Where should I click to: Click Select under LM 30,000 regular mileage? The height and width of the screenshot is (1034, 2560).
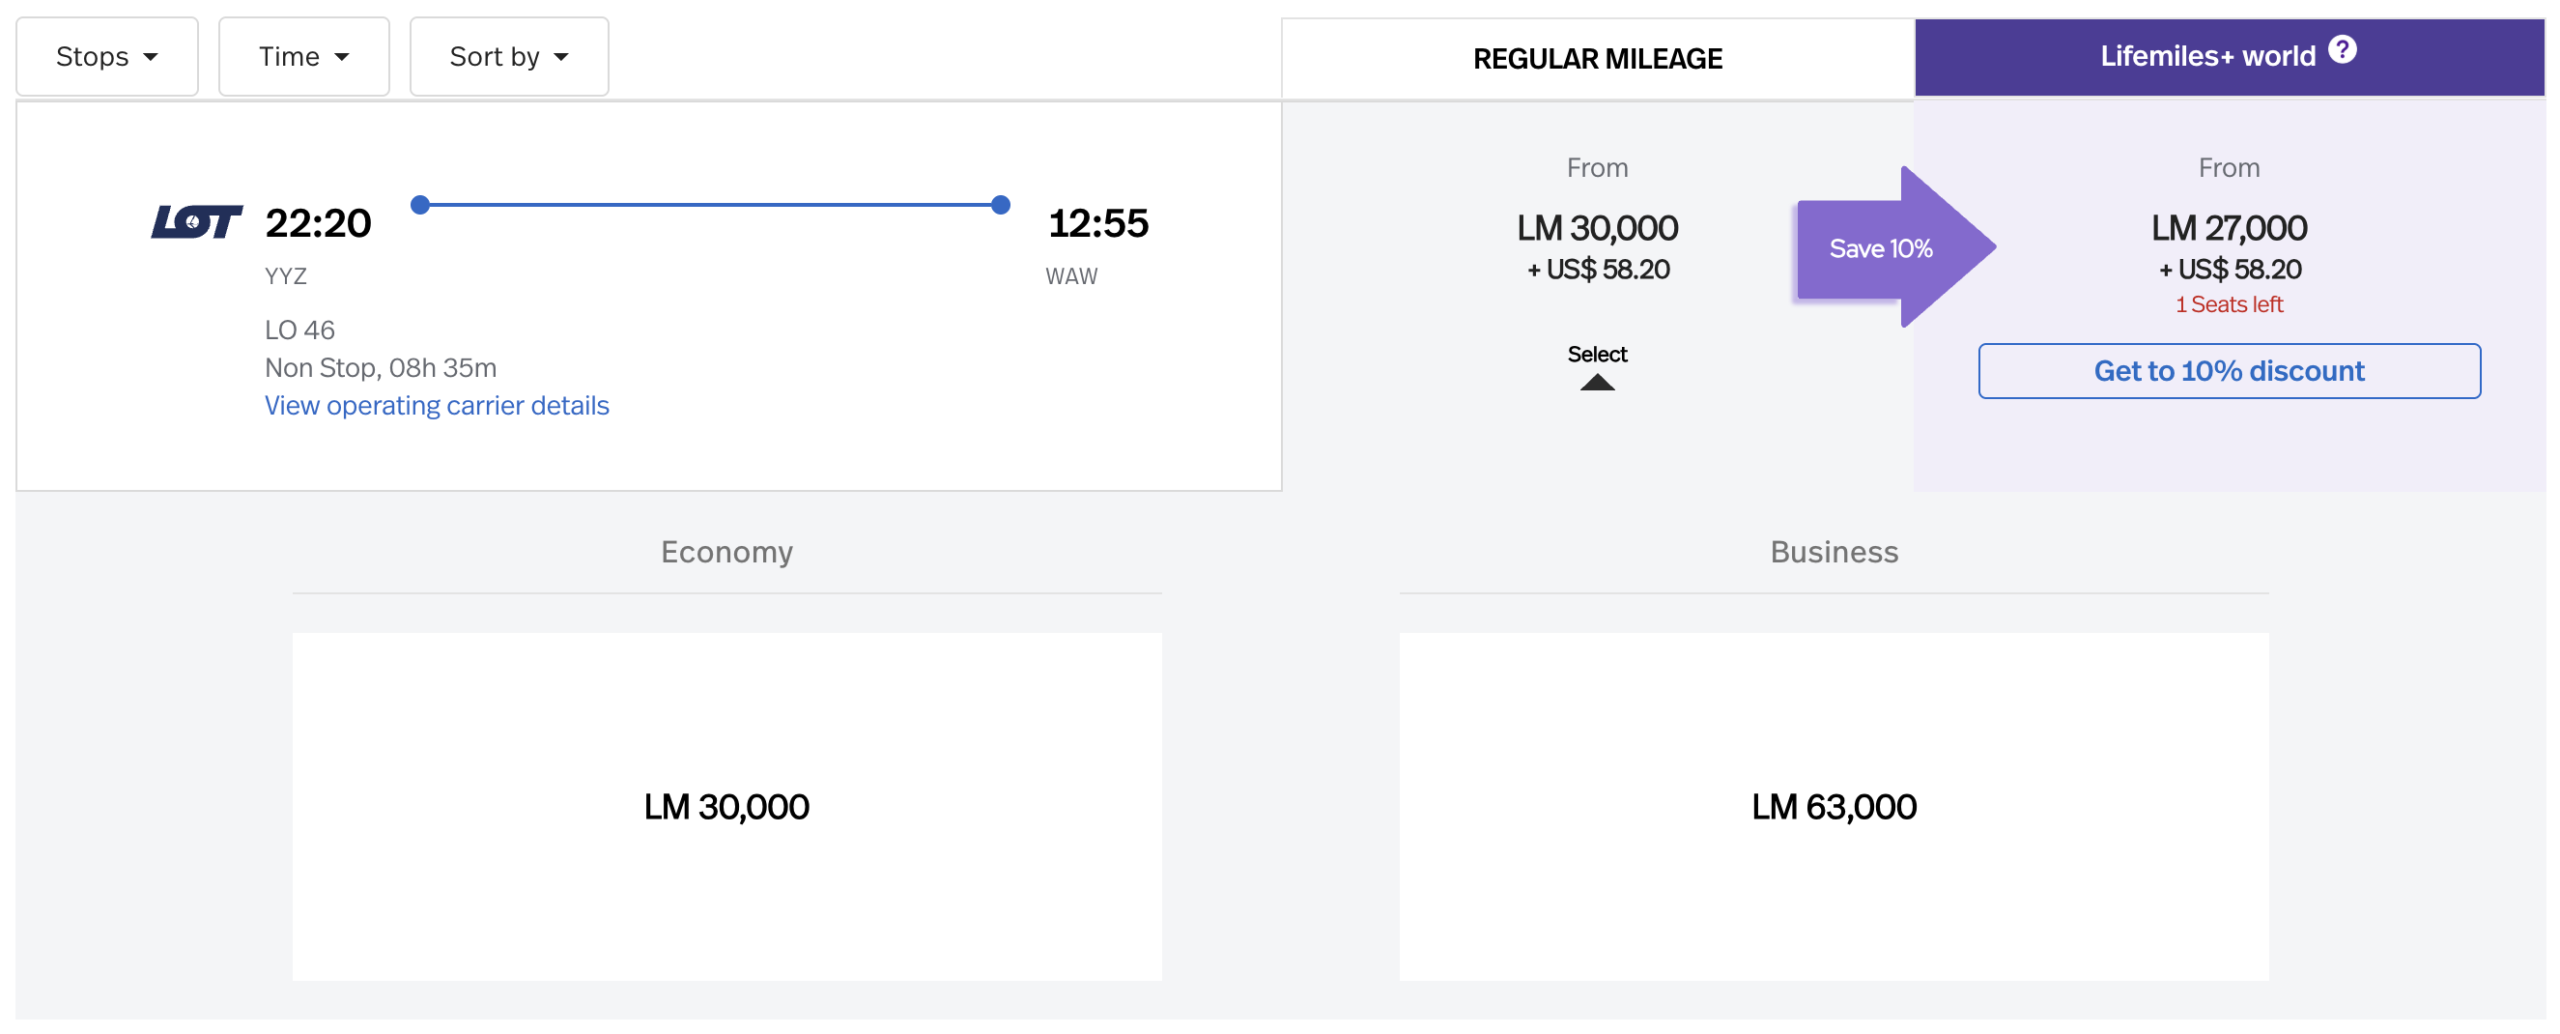[1597, 354]
